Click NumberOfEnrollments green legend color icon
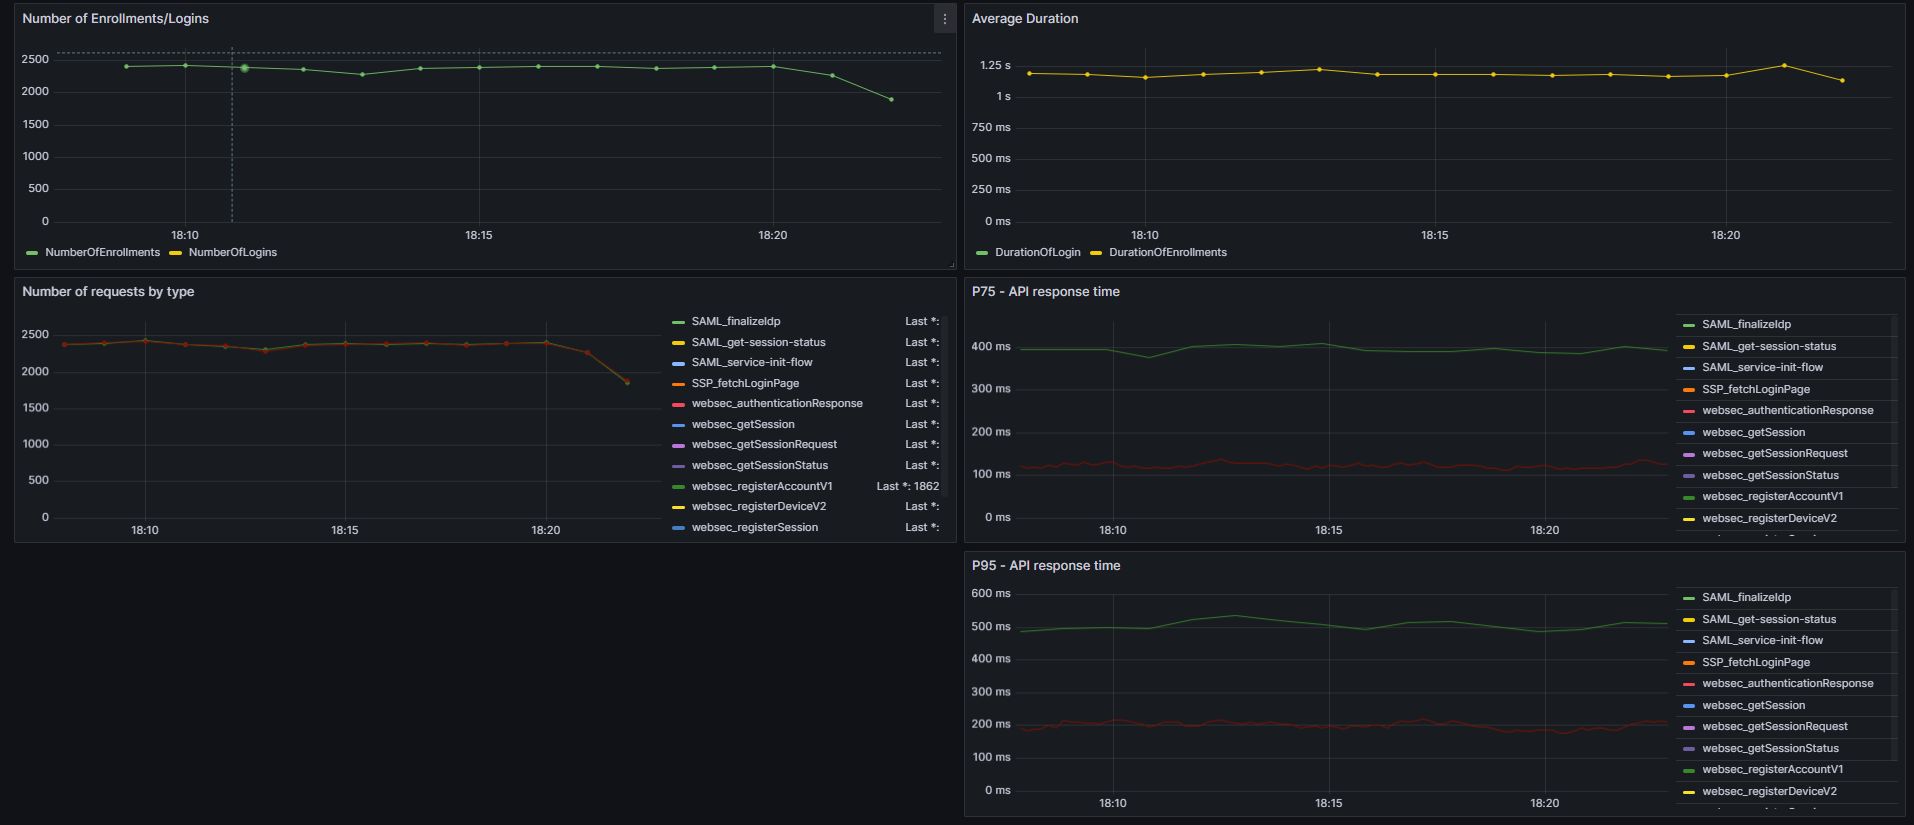The image size is (1914, 825). 32,253
